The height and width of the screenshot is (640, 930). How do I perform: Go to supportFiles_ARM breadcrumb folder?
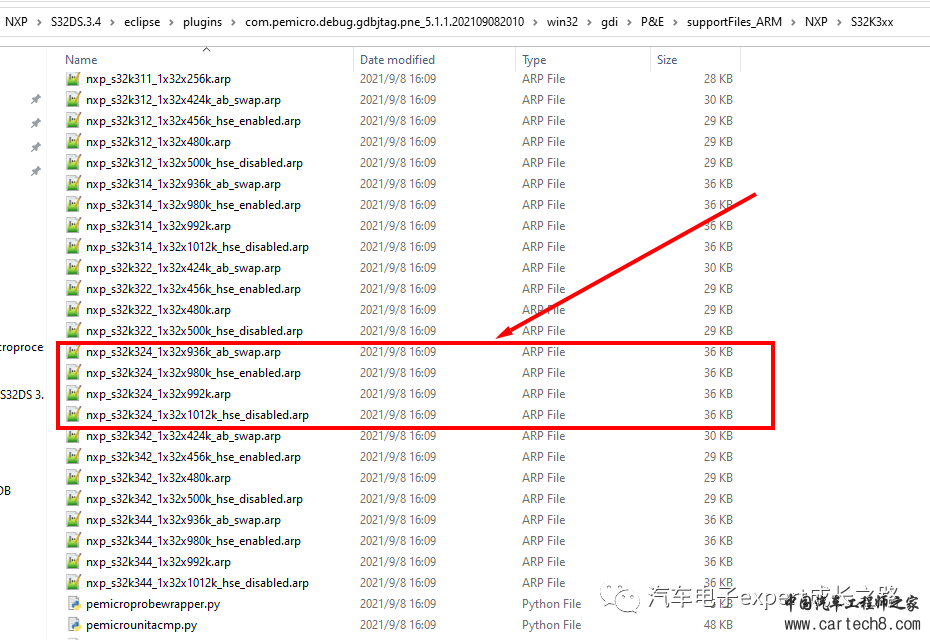pos(734,22)
